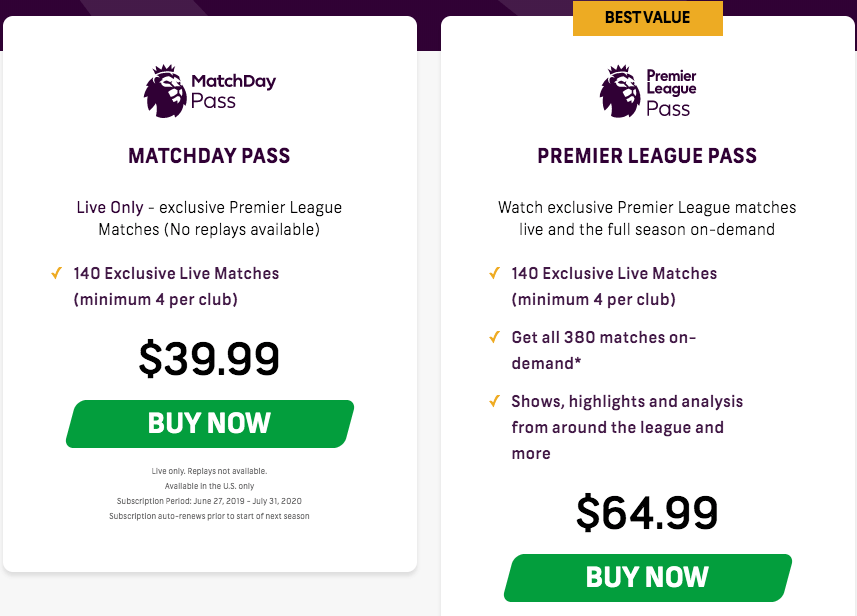Click the BEST VALUE yellow badge

[x=648, y=18]
